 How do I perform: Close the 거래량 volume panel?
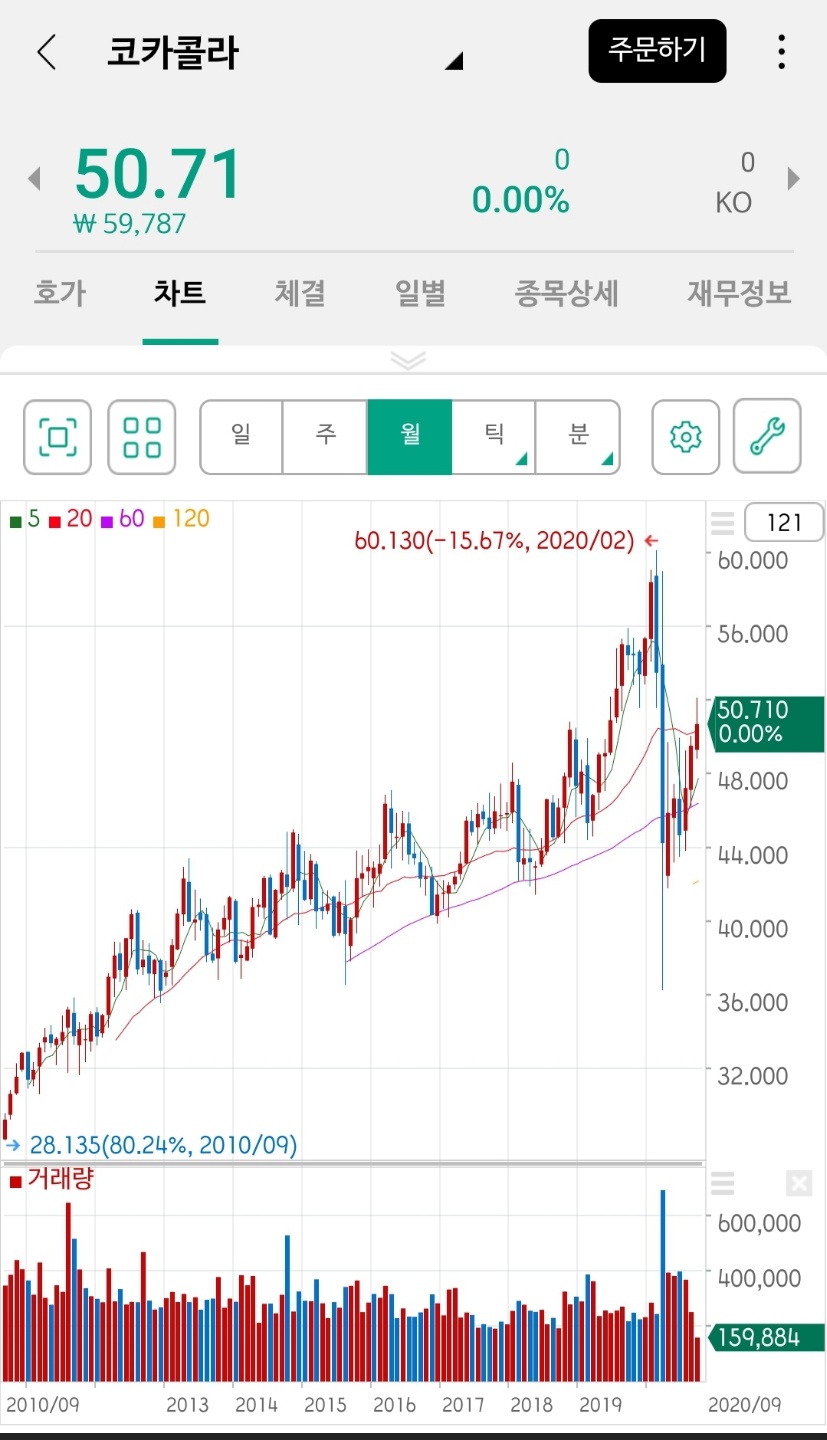pos(799,1184)
